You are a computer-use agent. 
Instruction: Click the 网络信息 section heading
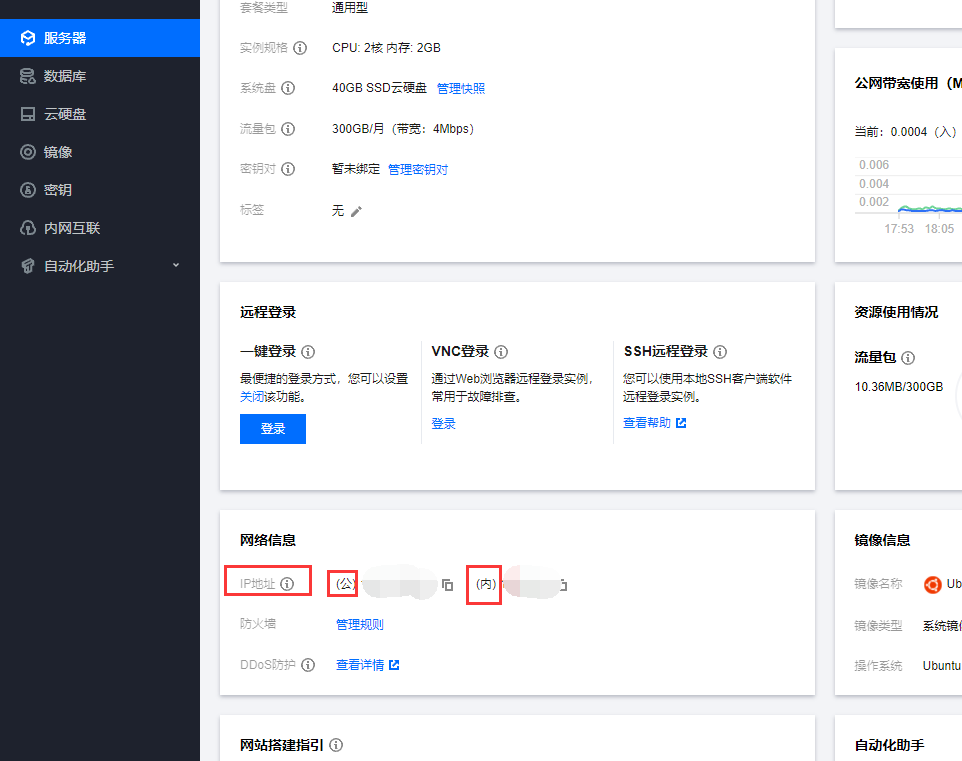coord(268,540)
